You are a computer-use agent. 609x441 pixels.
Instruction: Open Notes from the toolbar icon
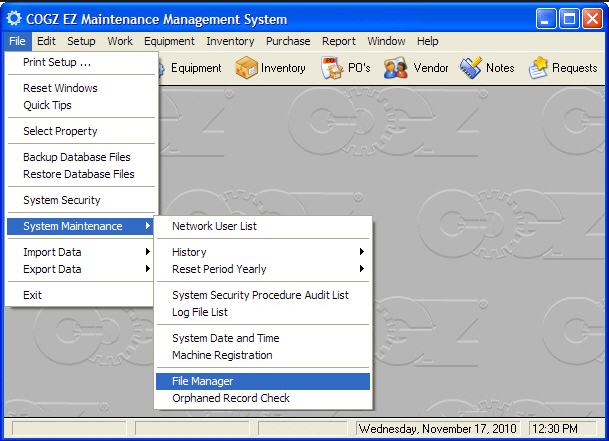pos(470,68)
